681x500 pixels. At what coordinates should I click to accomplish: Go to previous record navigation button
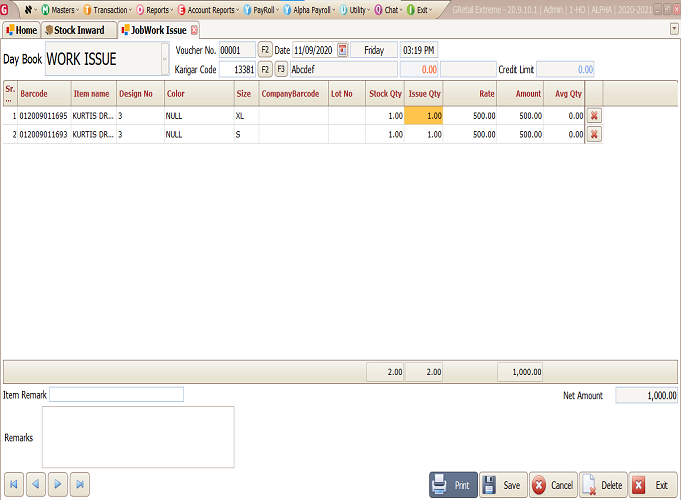(x=36, y=484)
